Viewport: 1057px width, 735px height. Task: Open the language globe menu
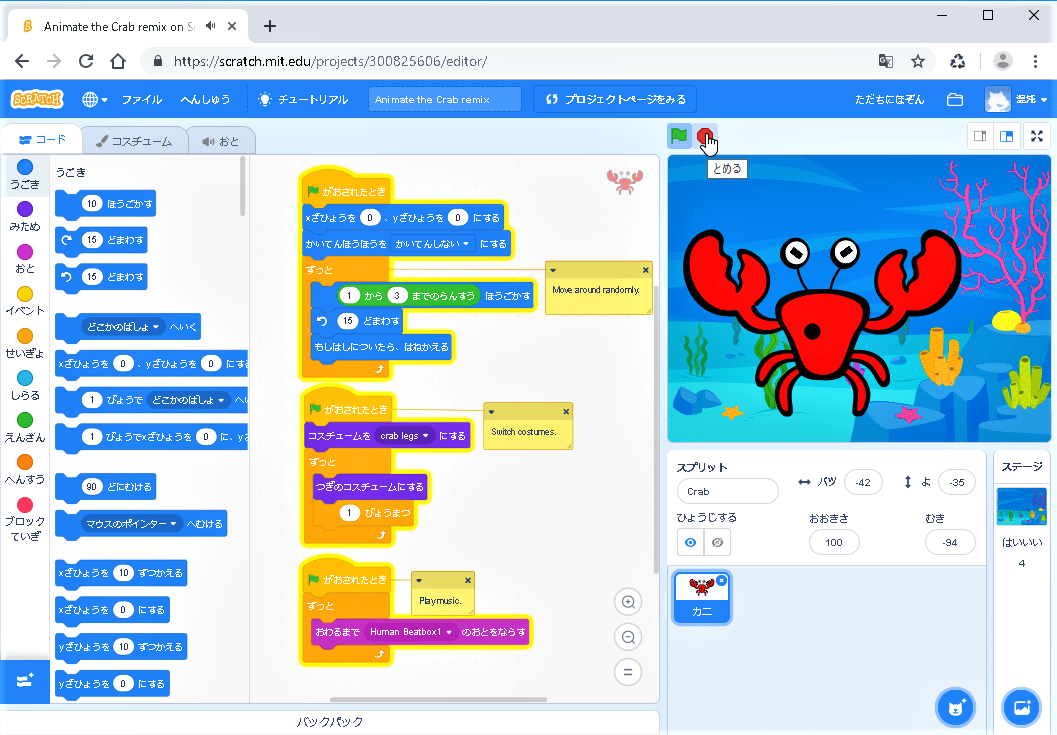(x=94, y=99)
